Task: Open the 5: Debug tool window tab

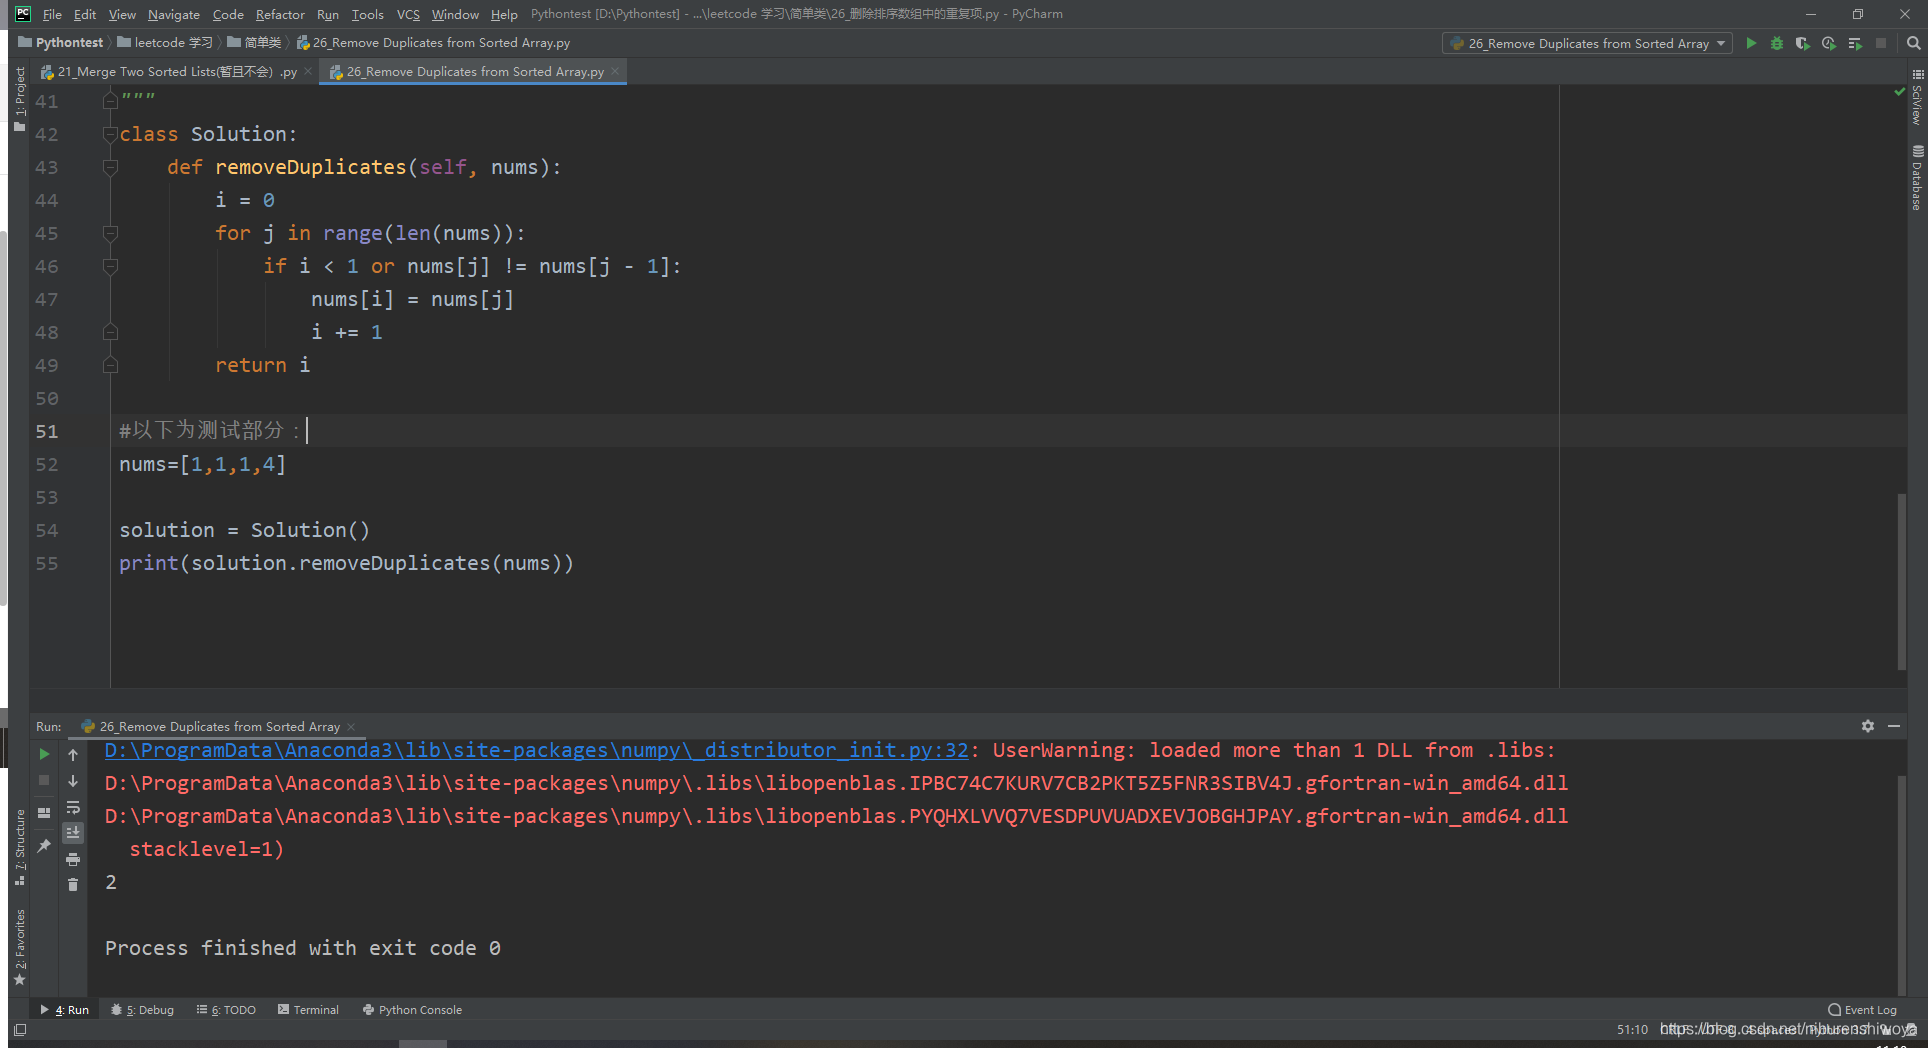Action: point(143,1010)
